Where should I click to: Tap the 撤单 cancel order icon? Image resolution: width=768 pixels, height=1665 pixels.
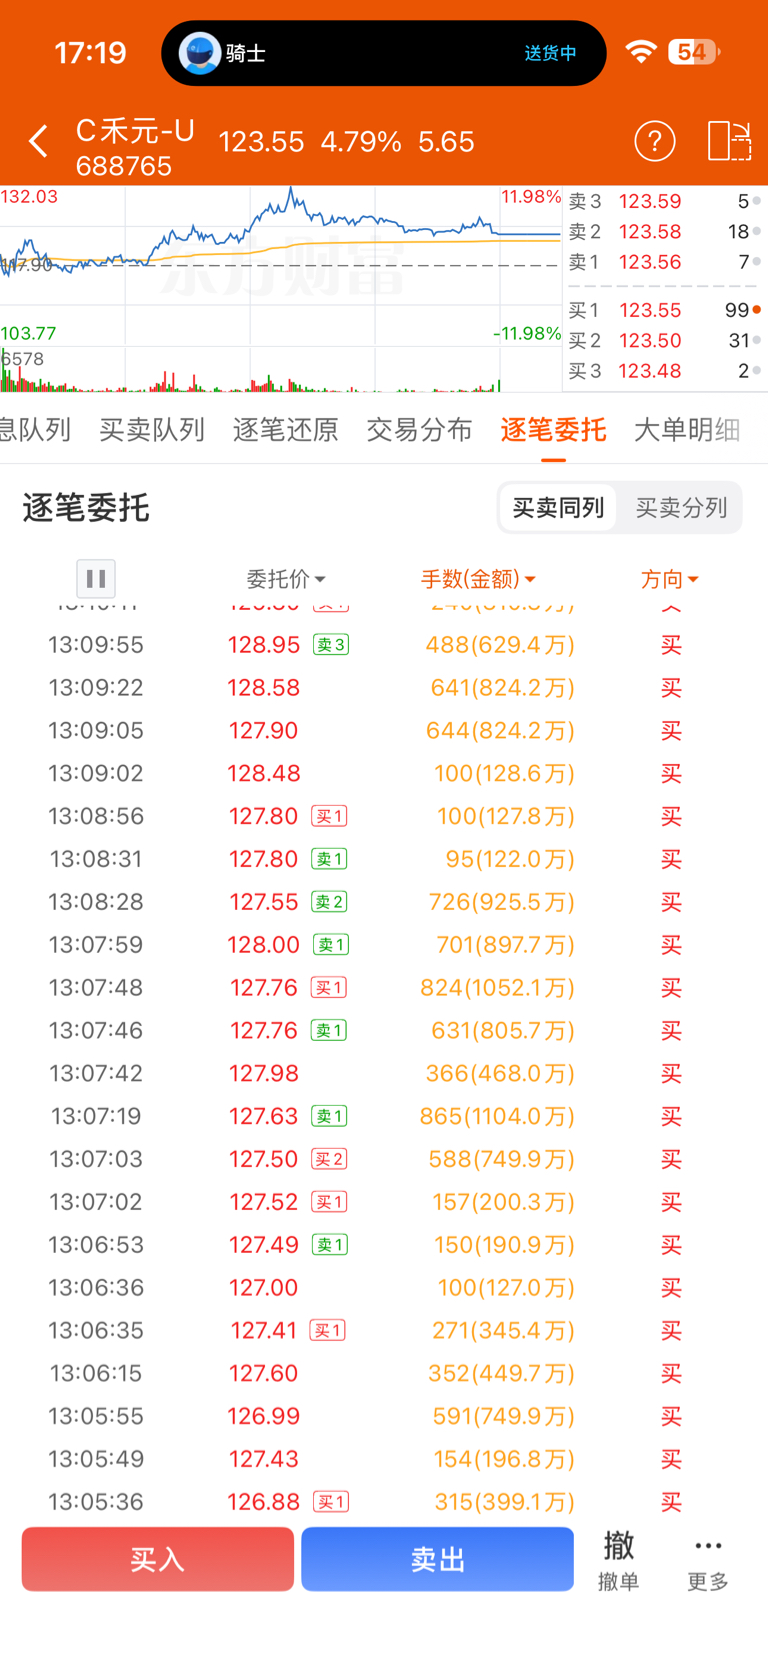click(x=618, y=1558)
